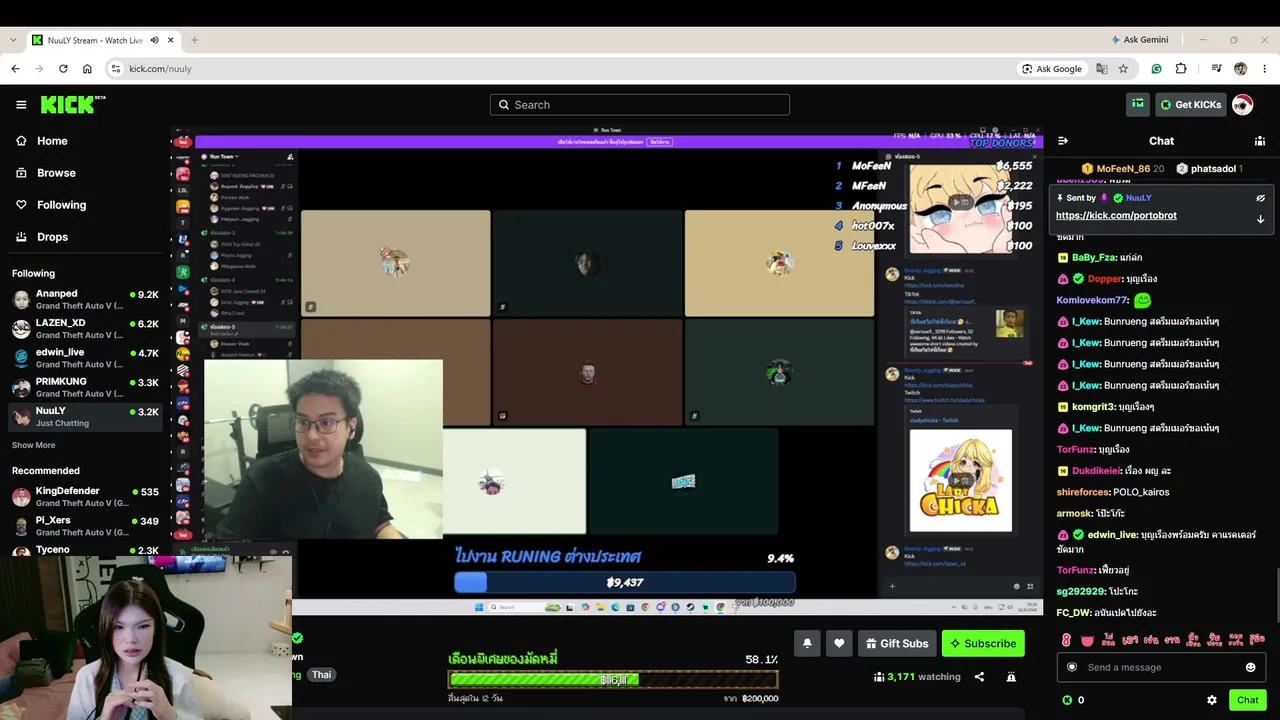This screenshot has width=1280, height=720.
Task: Open the browser Extensions puzzle icon
Action: (1181, 69)
